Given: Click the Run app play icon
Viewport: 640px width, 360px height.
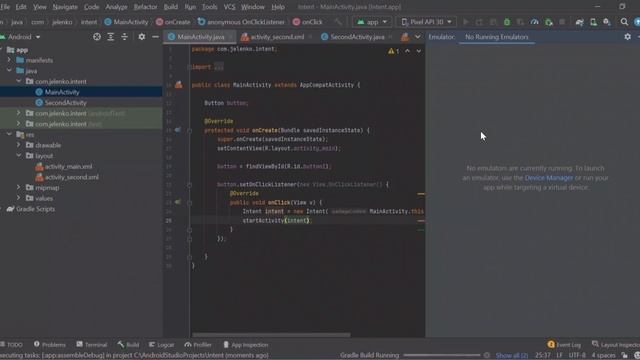Looking at the screenshot, I should point(466,22).
